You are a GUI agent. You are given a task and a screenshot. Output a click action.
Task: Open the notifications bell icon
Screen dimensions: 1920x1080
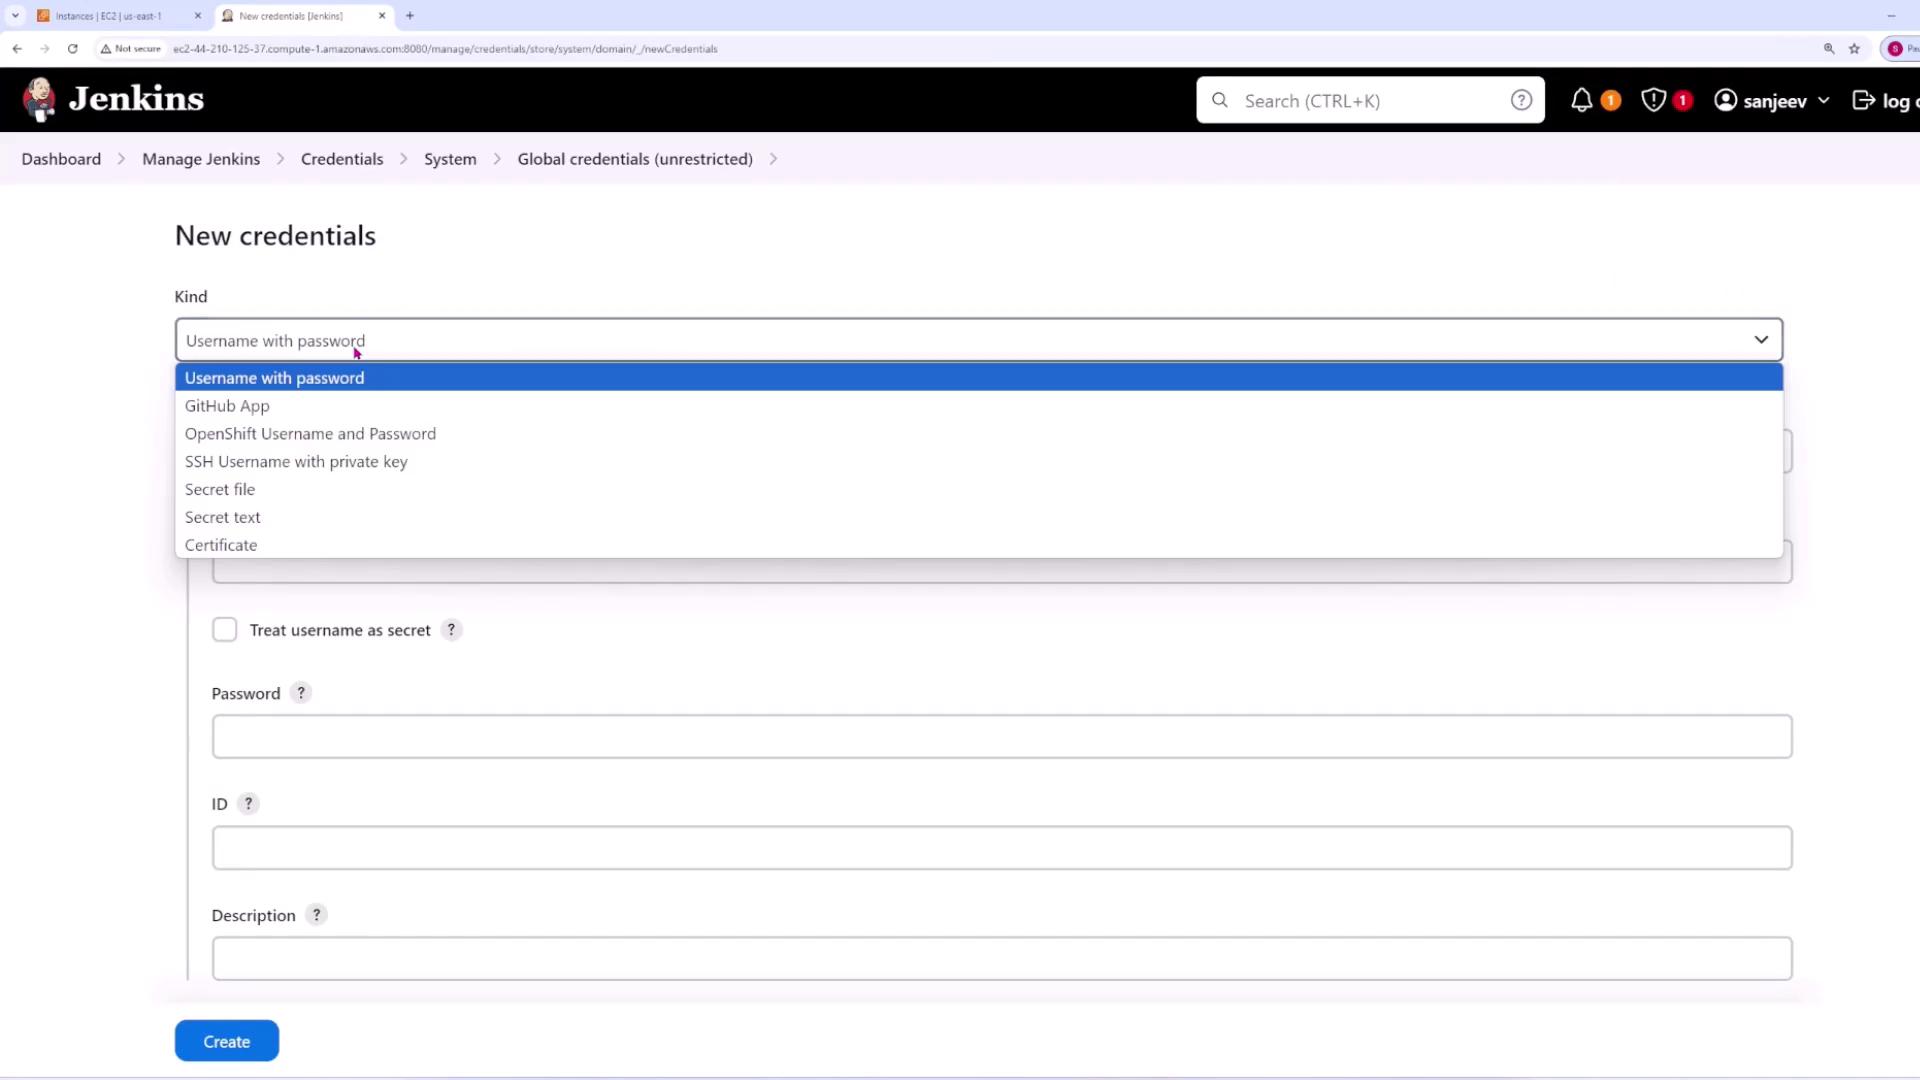click(1581, 100)
